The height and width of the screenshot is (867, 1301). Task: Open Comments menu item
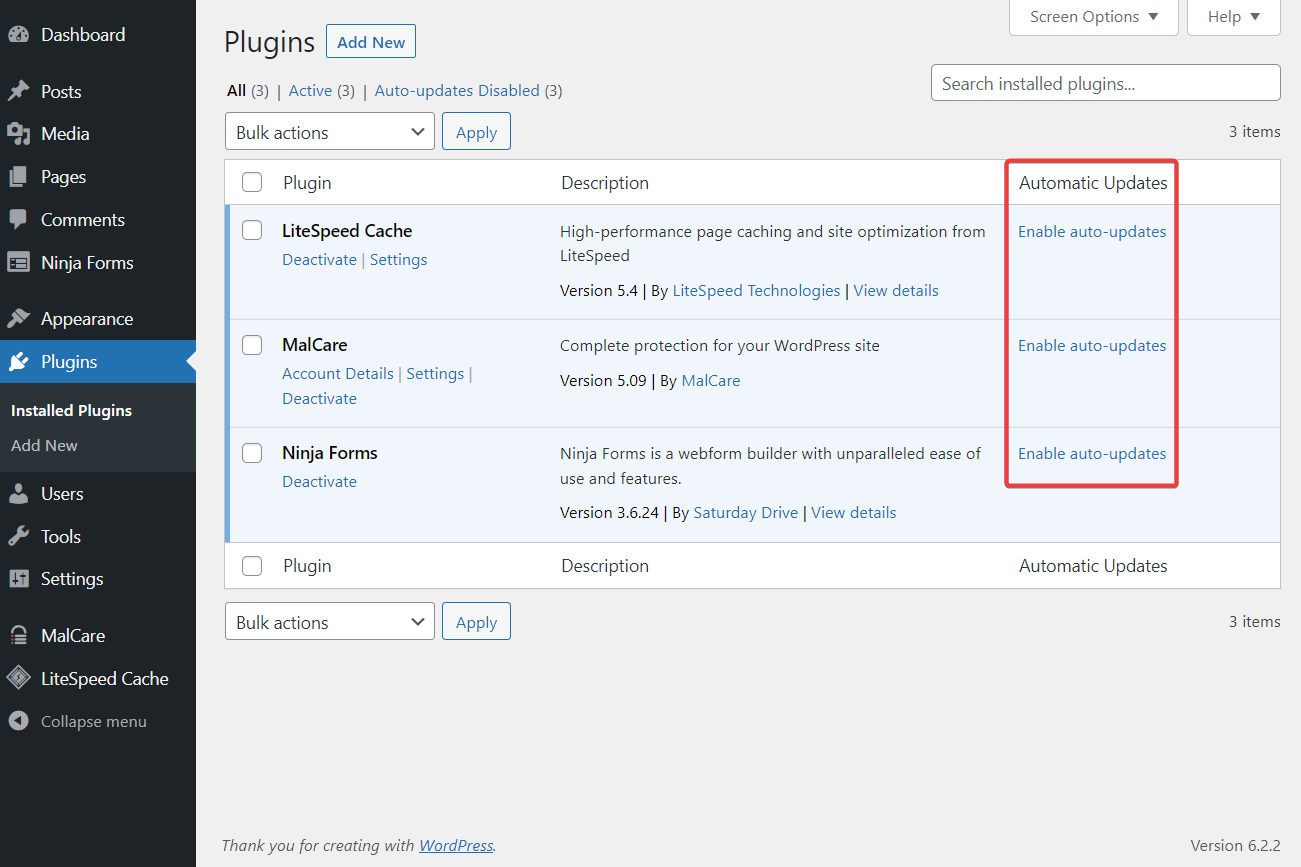98,220
